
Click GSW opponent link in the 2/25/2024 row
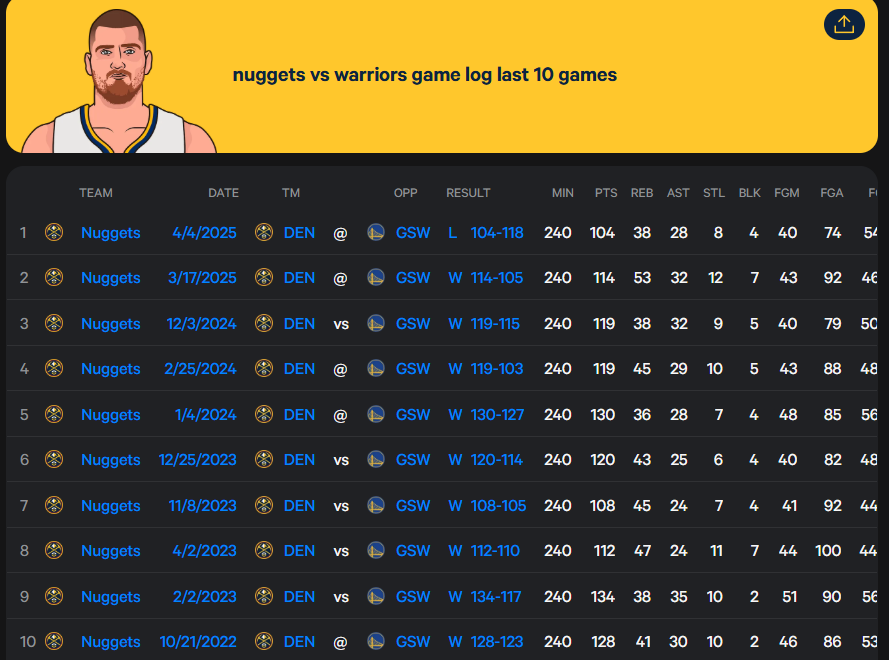point(413,369)
